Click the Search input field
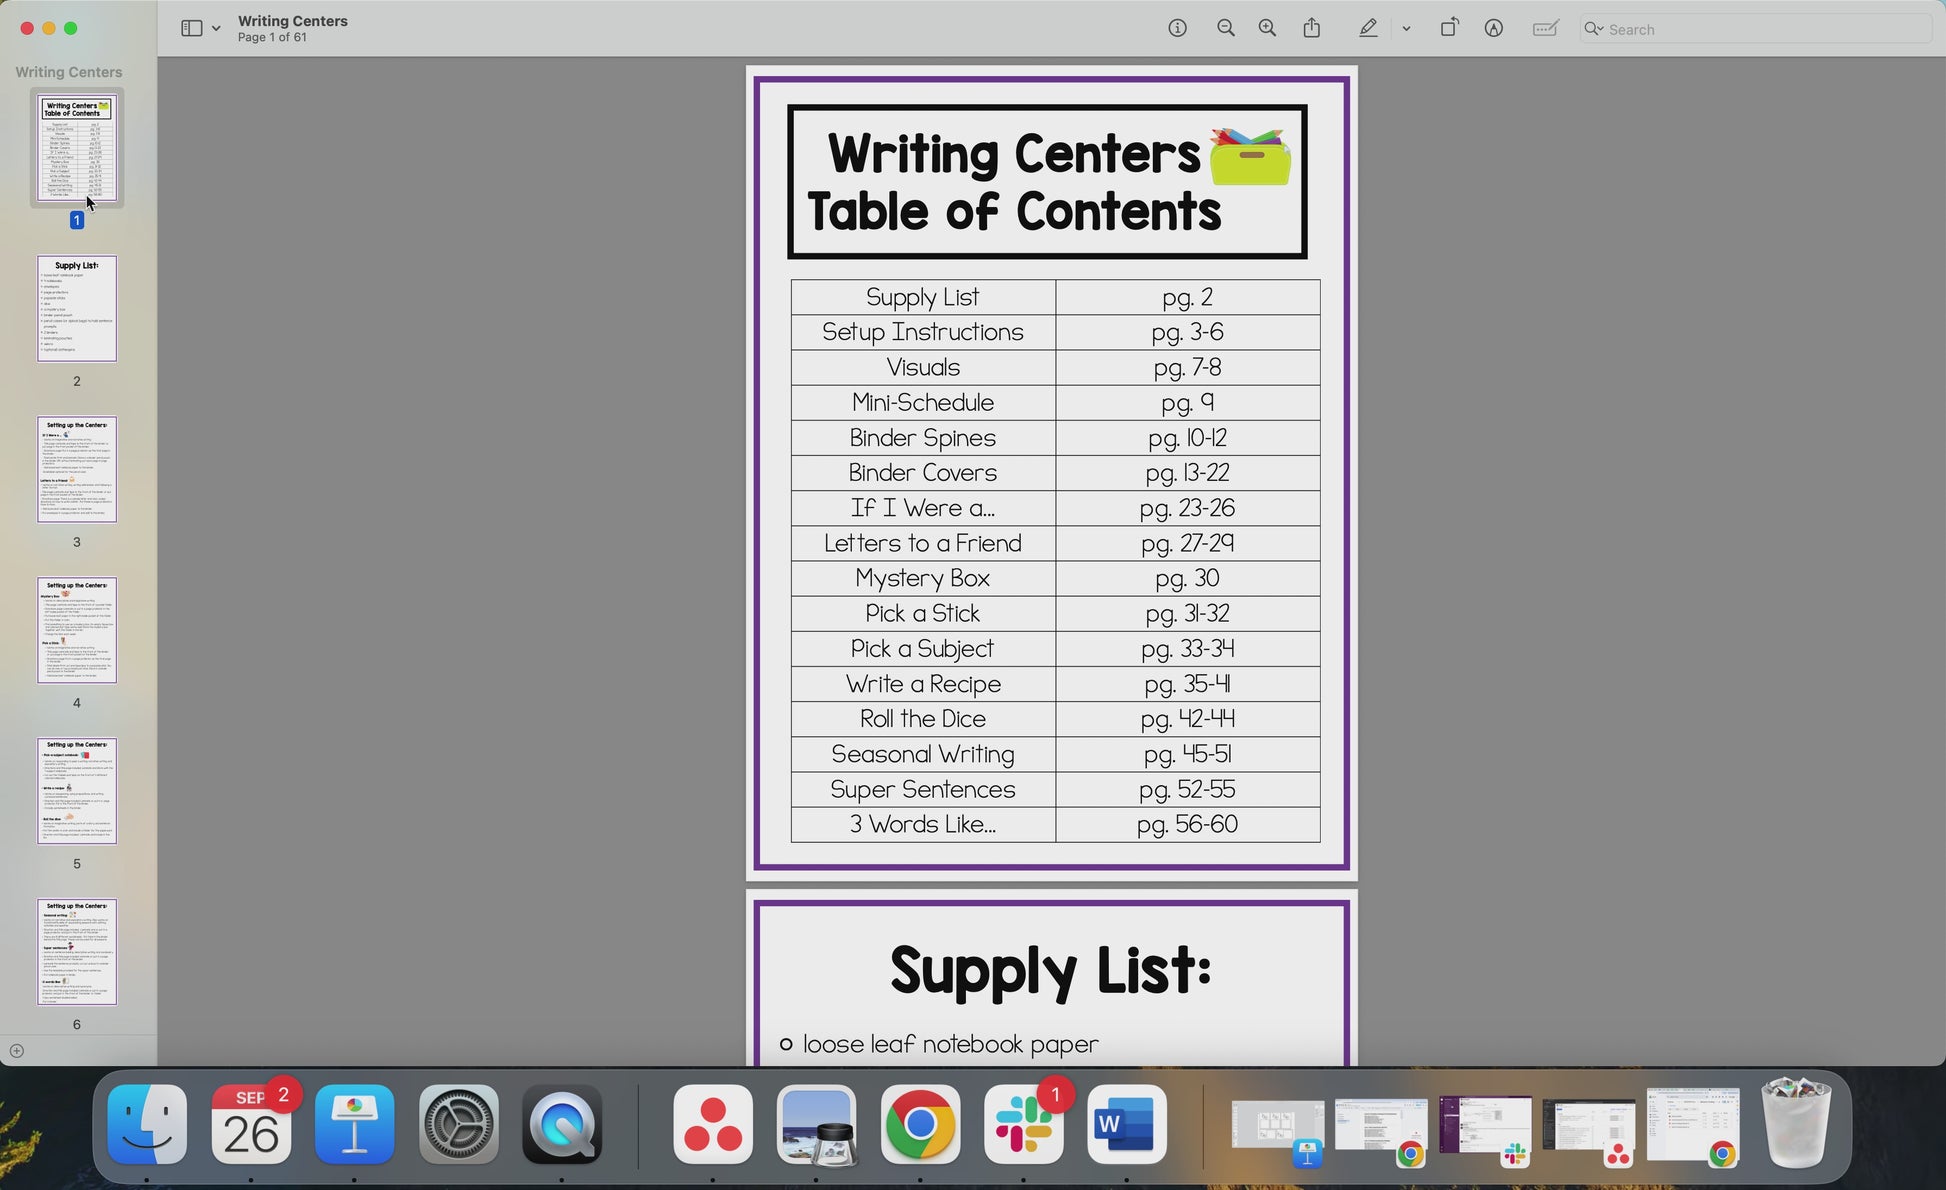The image size is (1946, 1190). coord(1760,29)
